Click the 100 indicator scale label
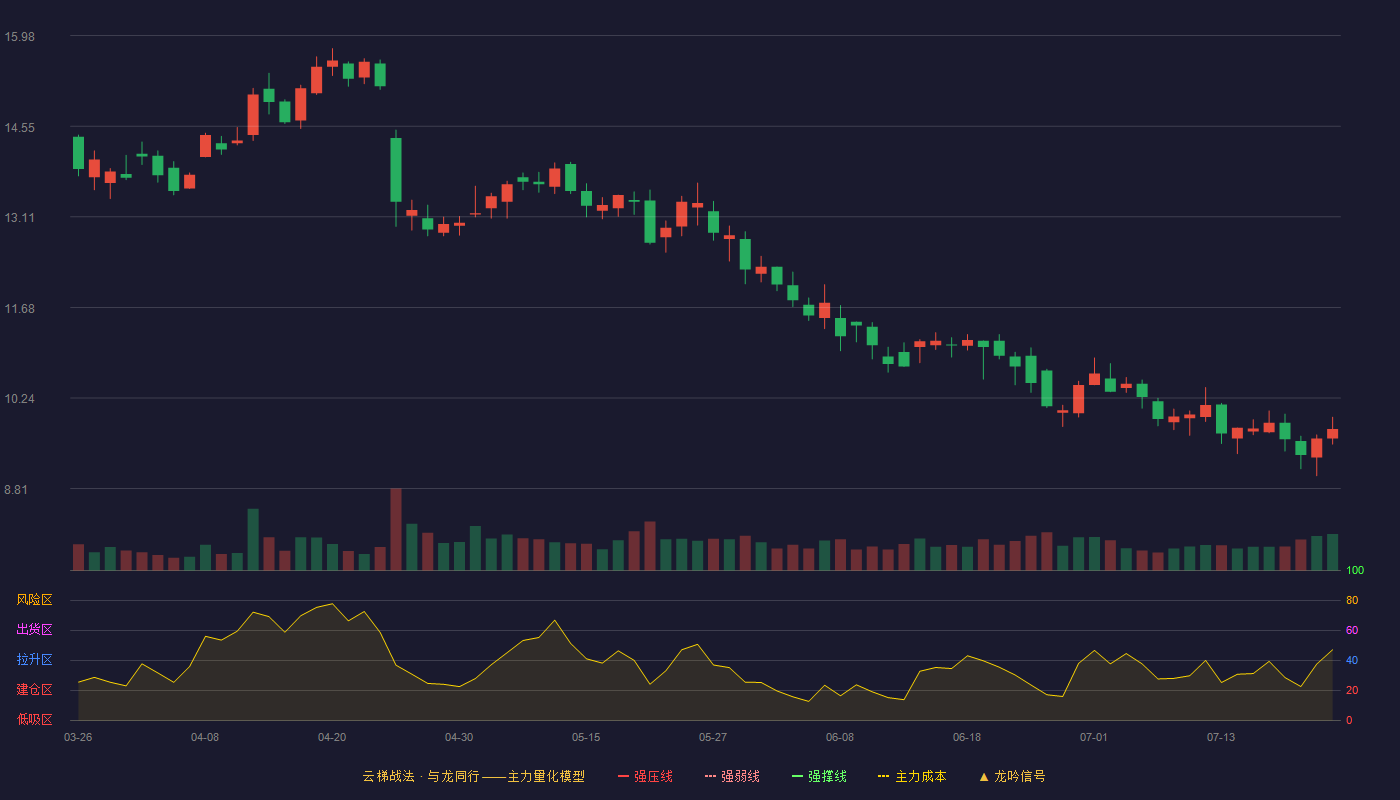This screenshot has width=1400, height=800. 1355,571
